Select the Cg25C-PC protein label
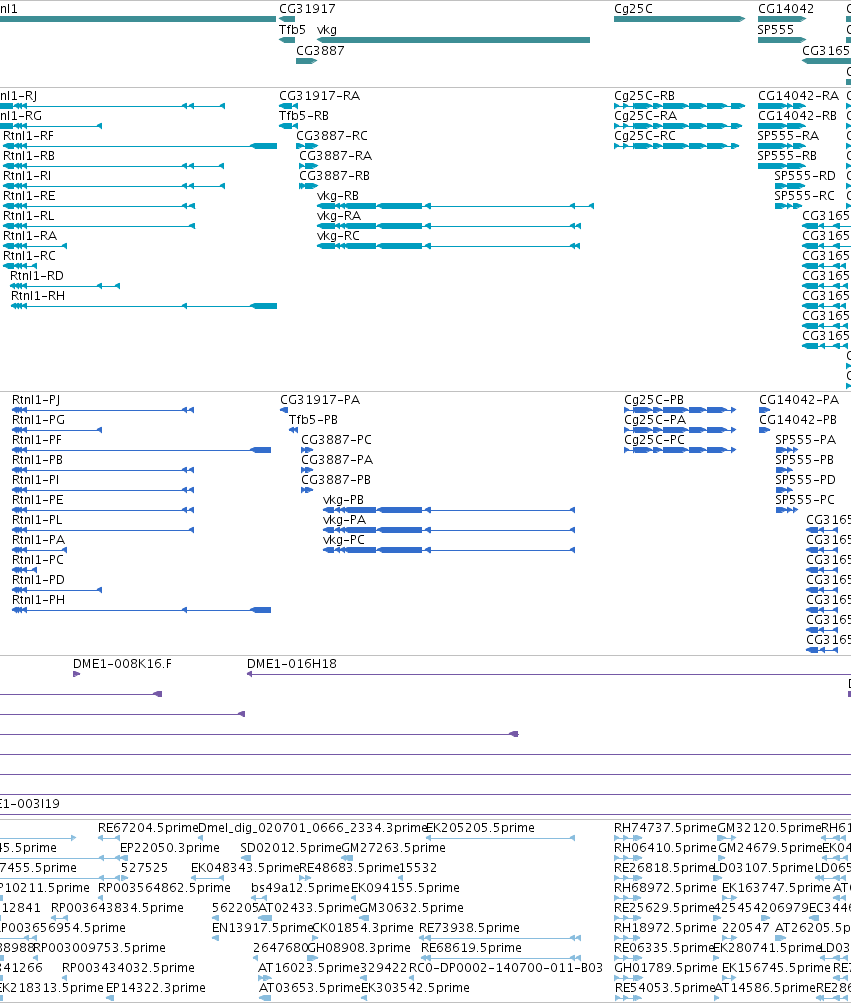Screen dimensions: 851x1003 coord(655,439)
